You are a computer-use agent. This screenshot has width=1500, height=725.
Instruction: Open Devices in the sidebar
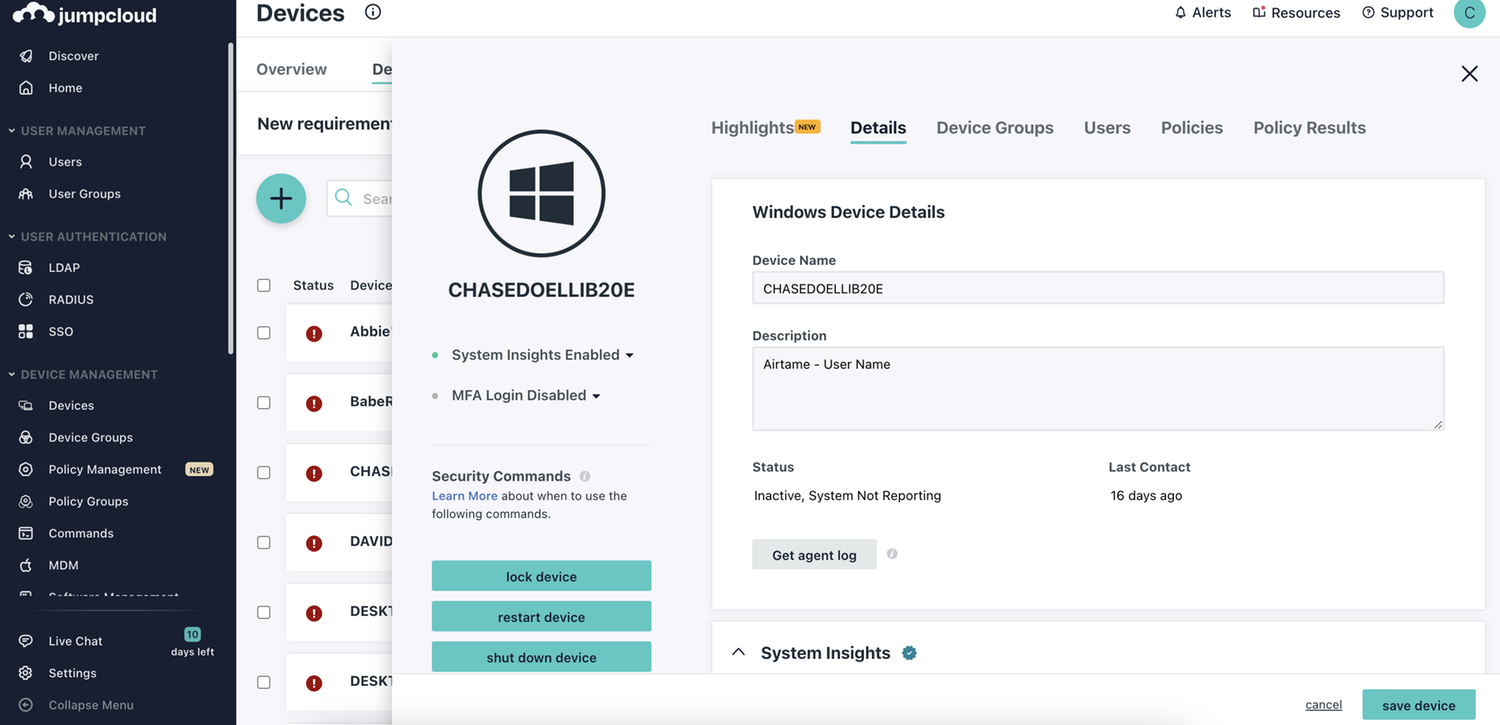click(x=71, y=406)
